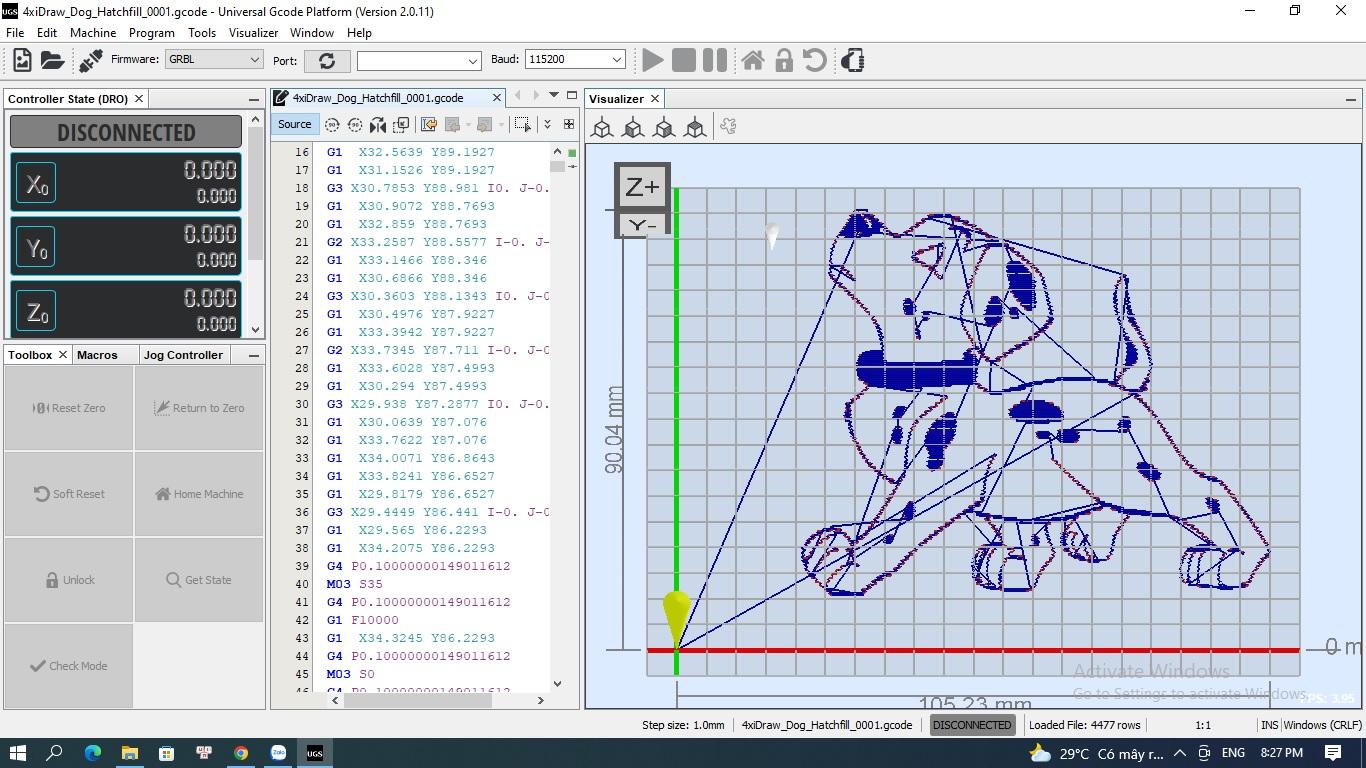Click the soft reset toolbar icon

click(x=815, y=61)
